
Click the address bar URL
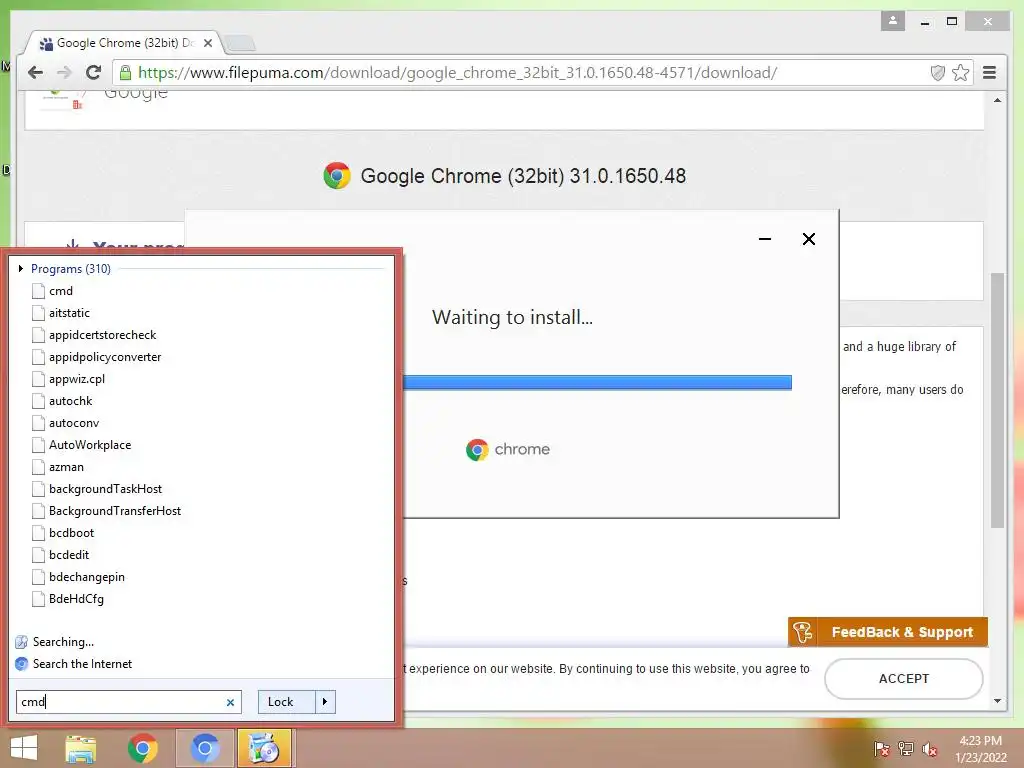457,72
